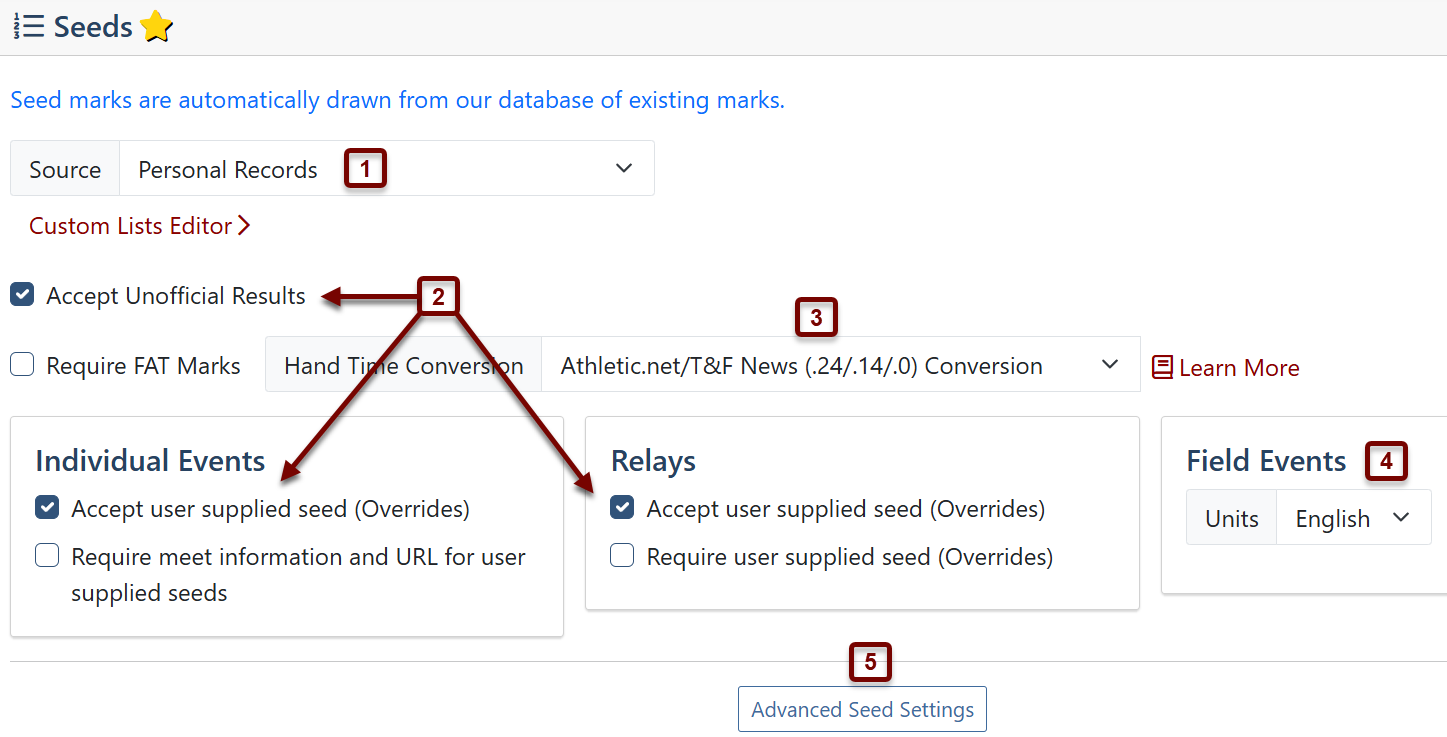Click the Relays panel heading
Image resolution: width=1447 pixels, height=737 pixels.
point(653,460)
